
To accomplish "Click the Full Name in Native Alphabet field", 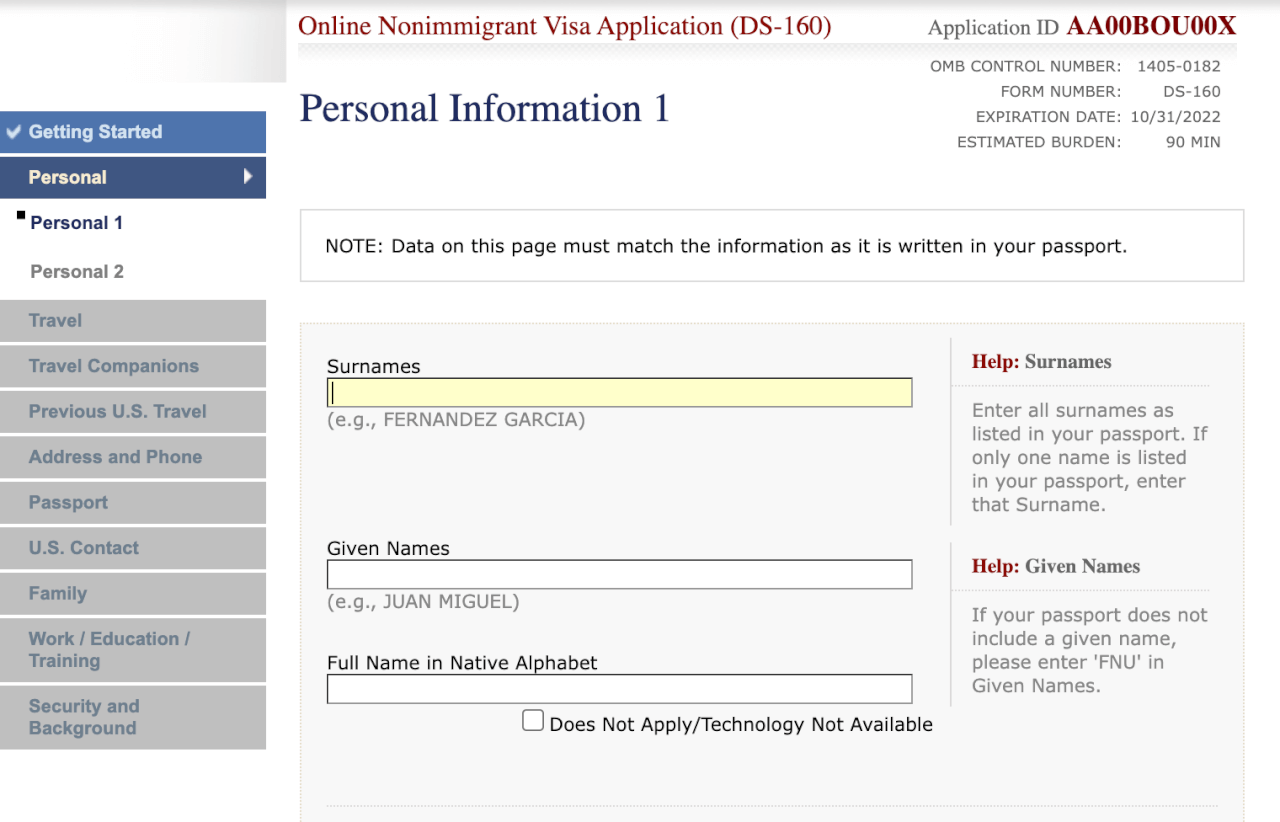I will [x=619, y=689].
